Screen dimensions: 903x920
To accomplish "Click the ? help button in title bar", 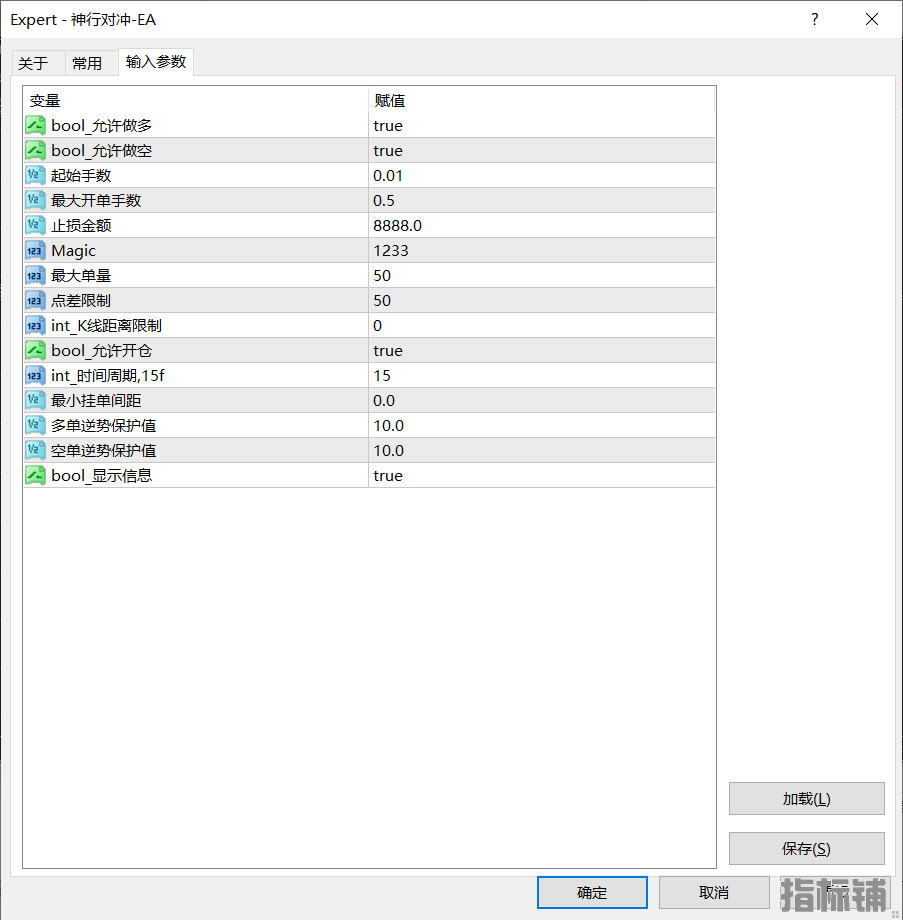I will [x=815, y=19].
